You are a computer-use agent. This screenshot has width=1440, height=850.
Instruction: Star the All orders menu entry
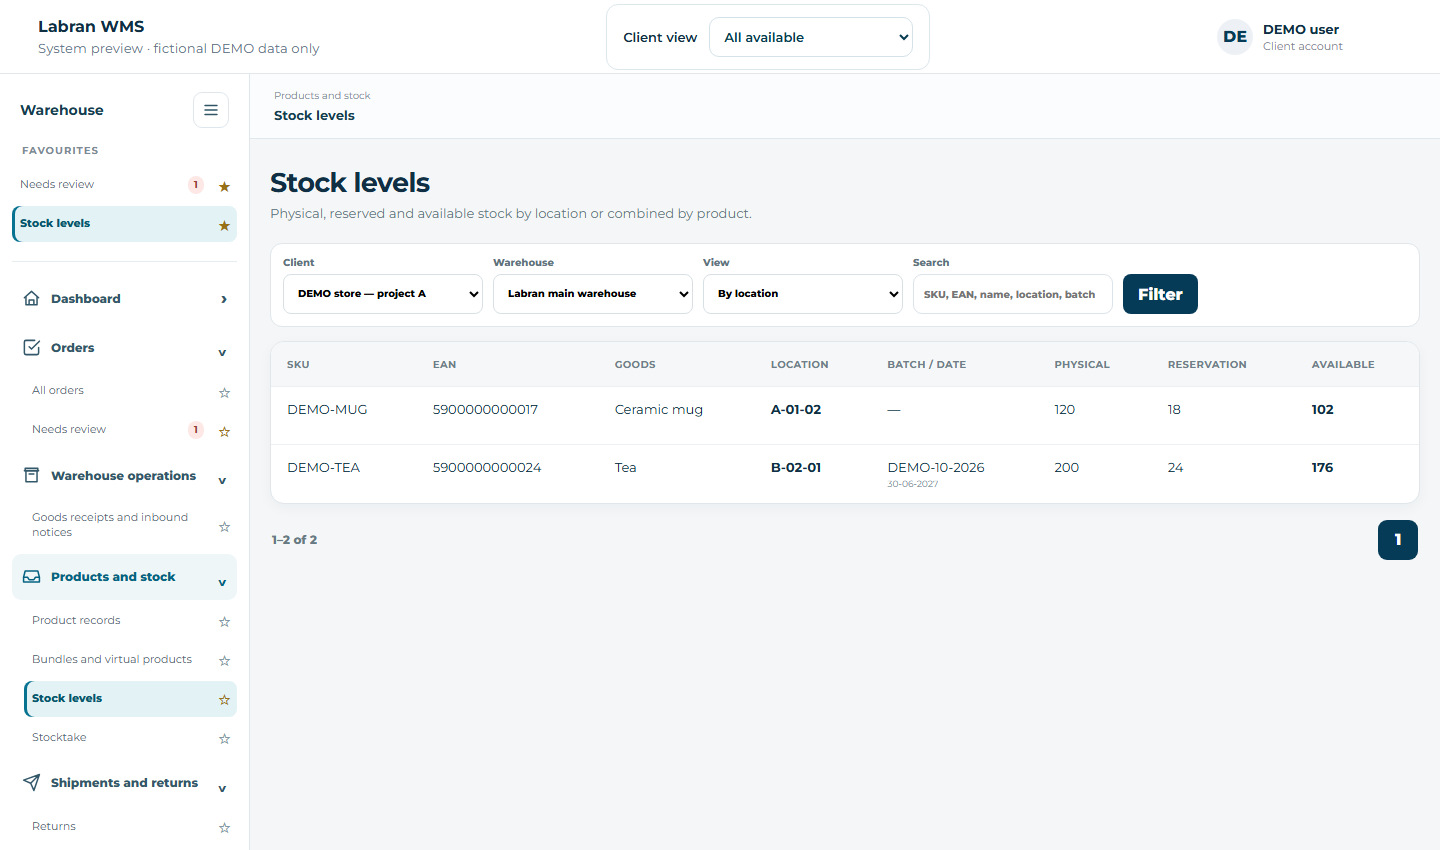tap(224, 392)
